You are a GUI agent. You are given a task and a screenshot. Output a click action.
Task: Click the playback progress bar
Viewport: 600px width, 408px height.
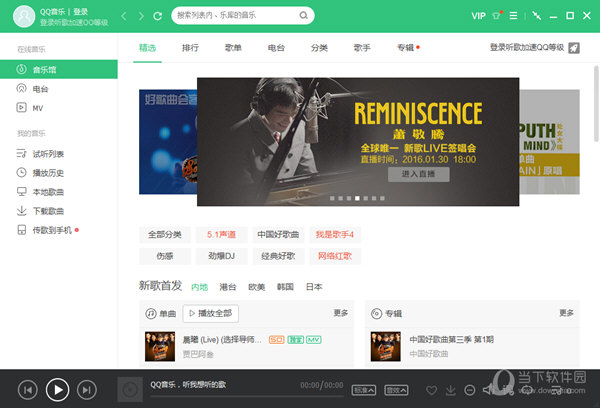point(247,397)
